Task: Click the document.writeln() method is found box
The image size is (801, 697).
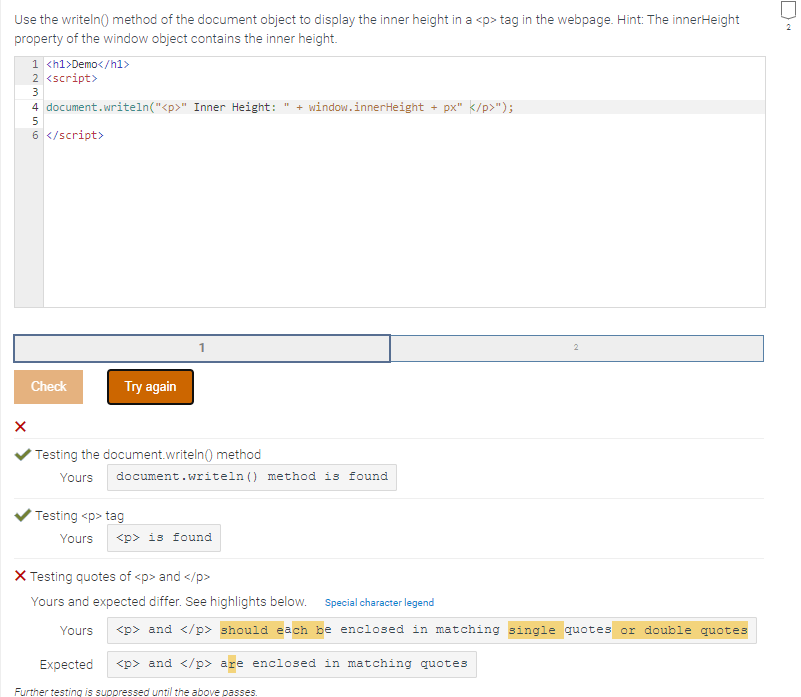Action: point(251,477)
